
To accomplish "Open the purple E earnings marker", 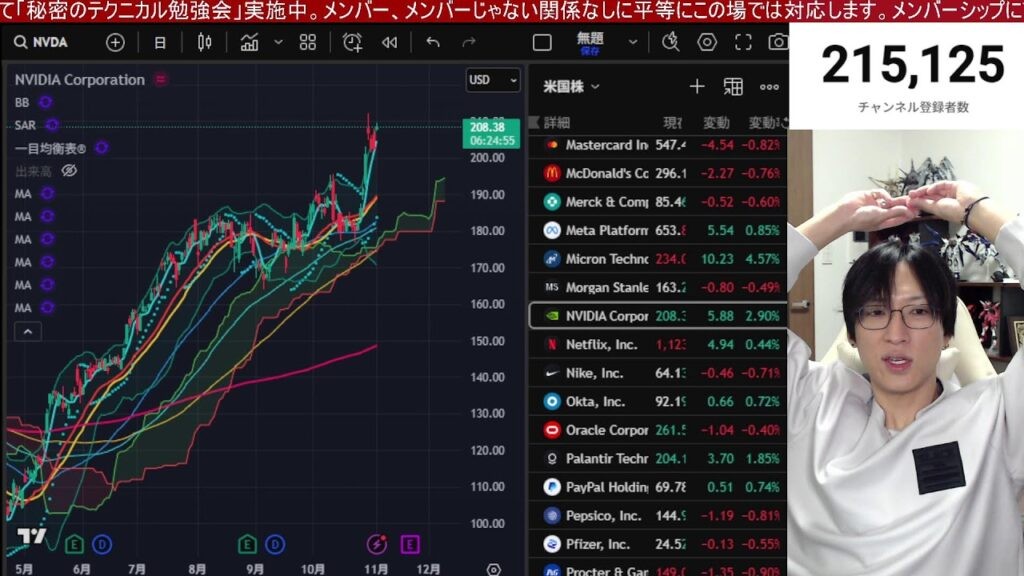I will [410, 544].
